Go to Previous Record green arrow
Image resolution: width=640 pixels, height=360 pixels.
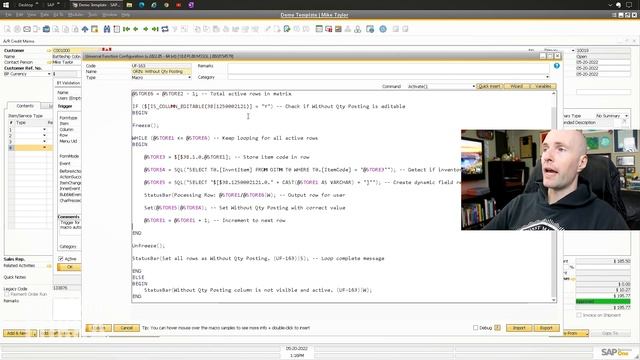coord(136,29)
